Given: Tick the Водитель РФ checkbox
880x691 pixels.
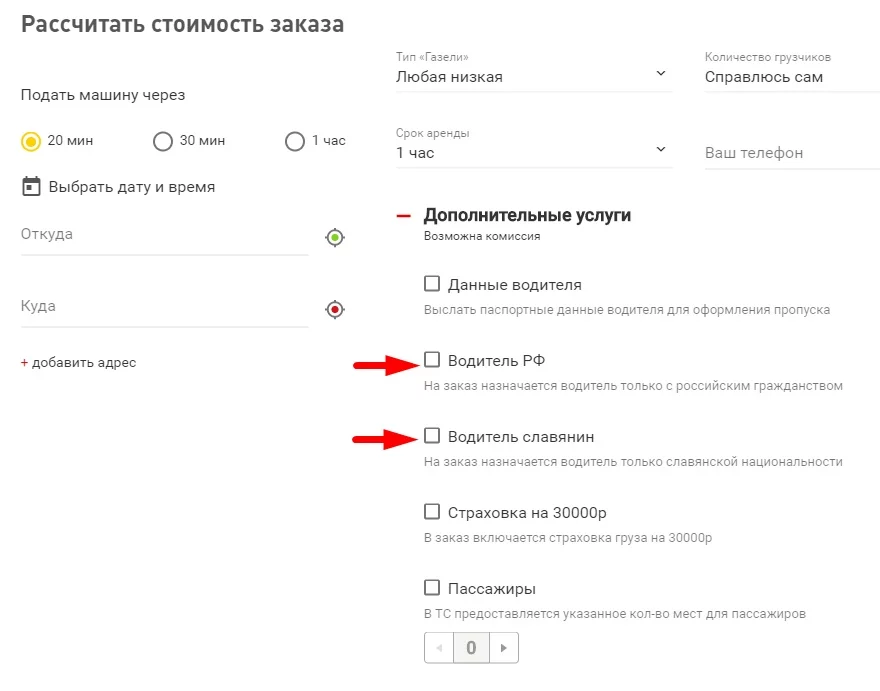Looking at the screenshot, I should (x=432, y=360).
